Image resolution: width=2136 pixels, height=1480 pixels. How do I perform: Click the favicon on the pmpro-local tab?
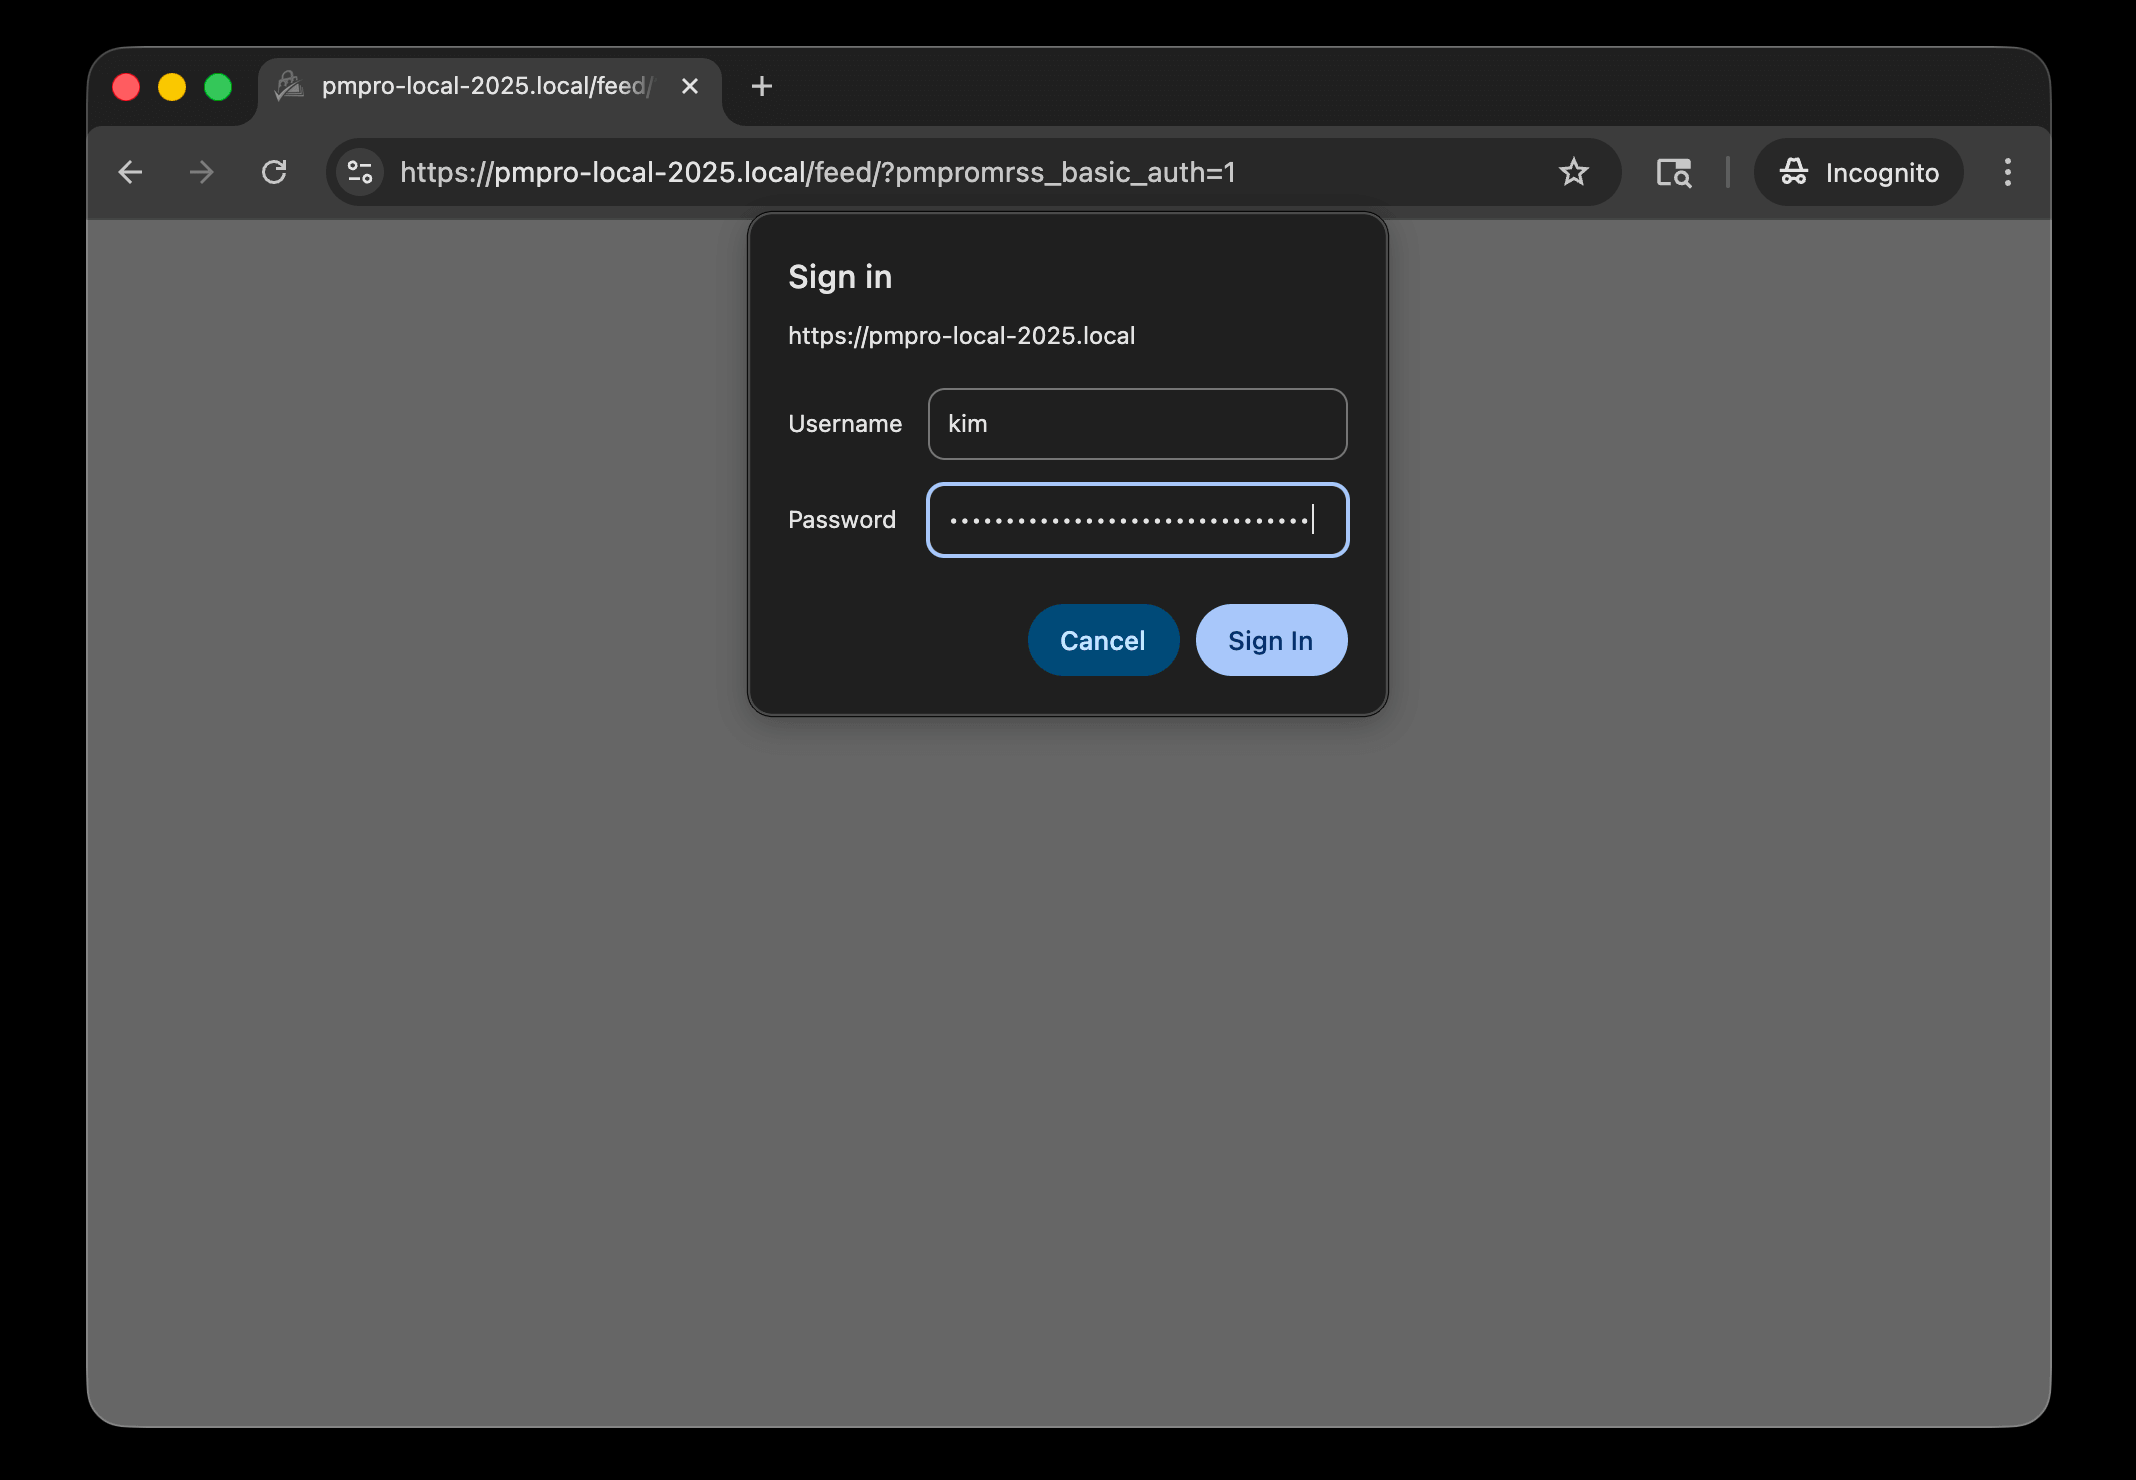tap(288, 86)
